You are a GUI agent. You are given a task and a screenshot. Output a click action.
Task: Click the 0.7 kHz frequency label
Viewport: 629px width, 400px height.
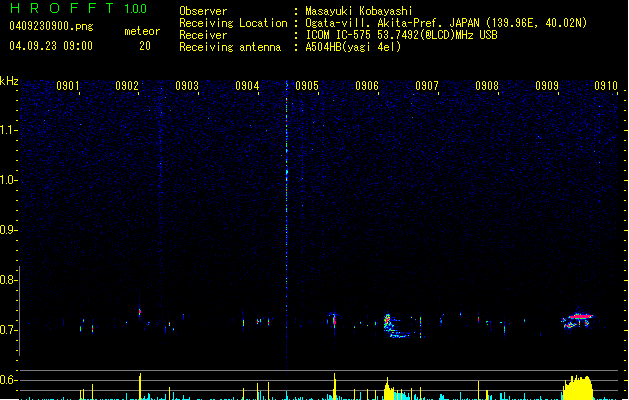point(9,330)
